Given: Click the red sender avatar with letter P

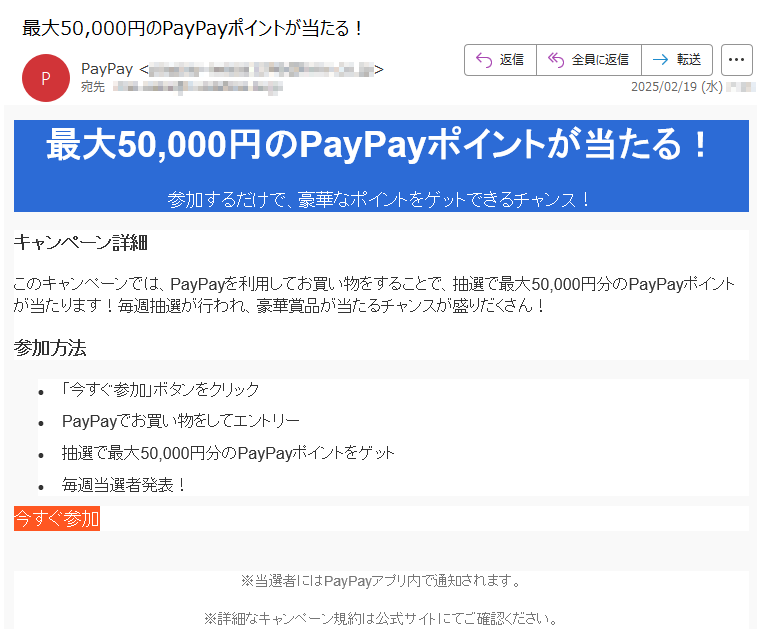Looking at the screenshot, I should point(46,78).
